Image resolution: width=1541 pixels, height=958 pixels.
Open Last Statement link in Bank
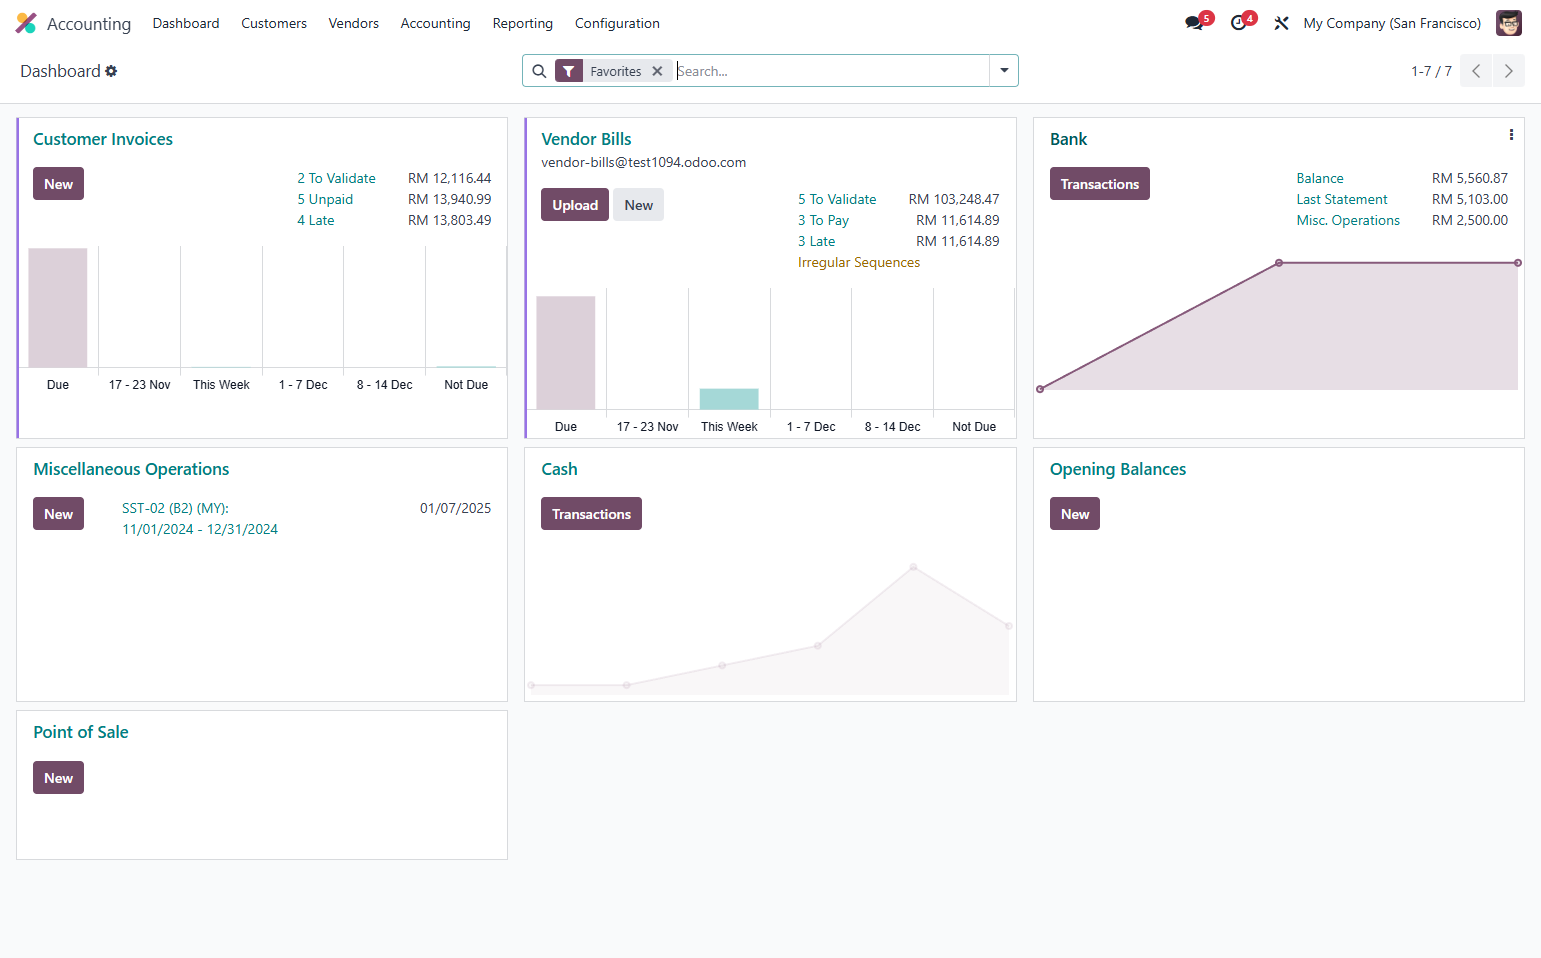pyautogui.click(x=1342, y=199)
